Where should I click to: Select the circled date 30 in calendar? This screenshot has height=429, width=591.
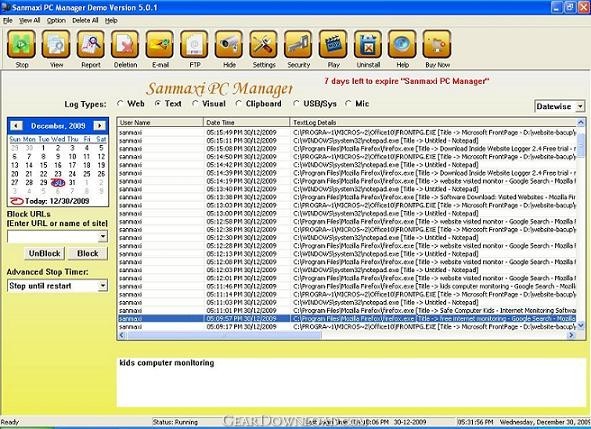pos(58,182)
